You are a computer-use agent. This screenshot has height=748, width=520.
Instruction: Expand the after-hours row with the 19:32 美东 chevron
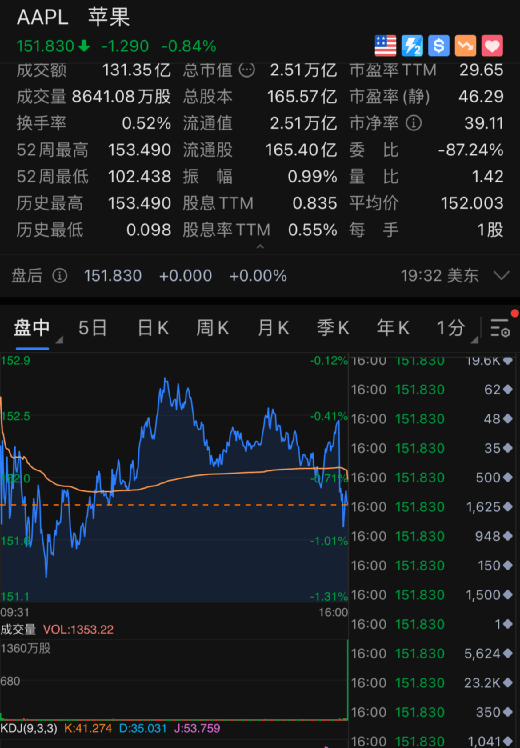click(502, 275)
